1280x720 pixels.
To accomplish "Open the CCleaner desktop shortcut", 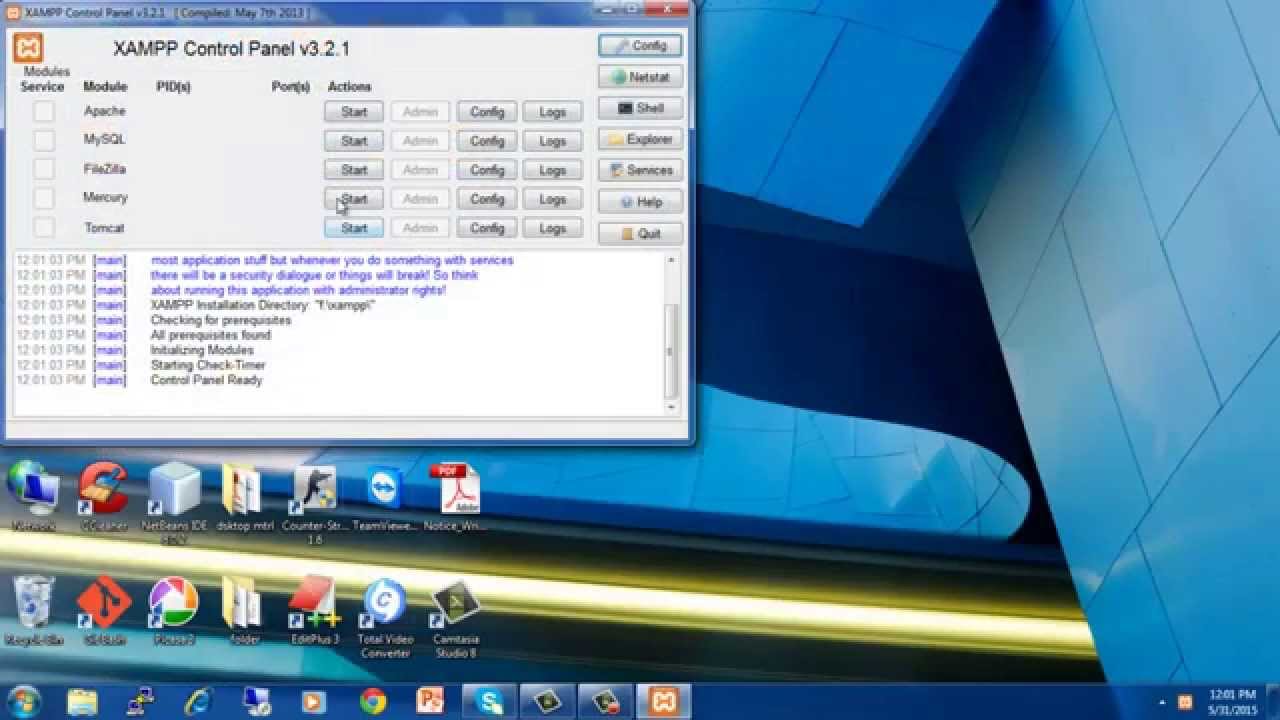I will coord(103,497).
